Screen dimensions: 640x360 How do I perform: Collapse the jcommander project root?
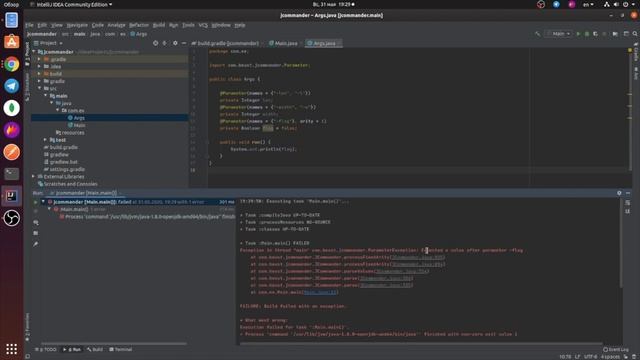pyautogui.click(x=34, y=52)
